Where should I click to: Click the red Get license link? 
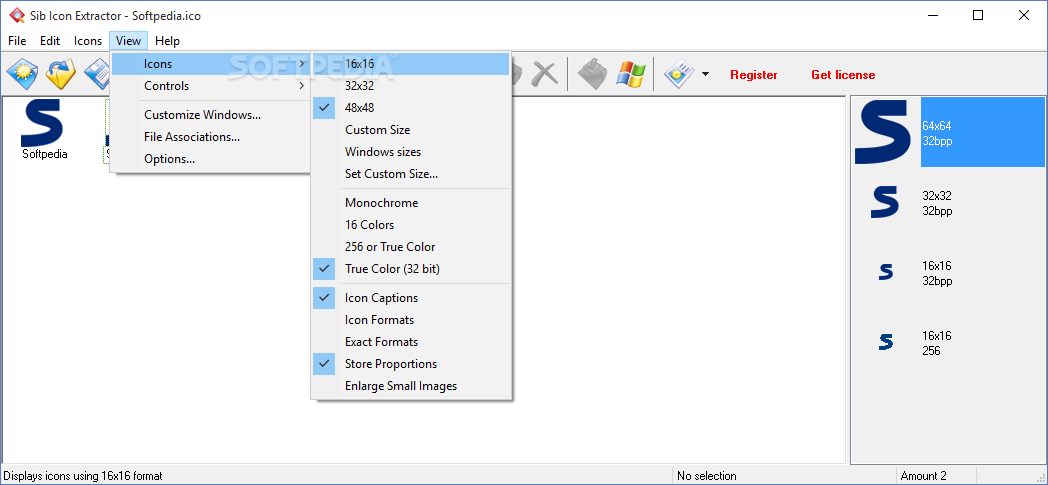click(x=843, y=75)
